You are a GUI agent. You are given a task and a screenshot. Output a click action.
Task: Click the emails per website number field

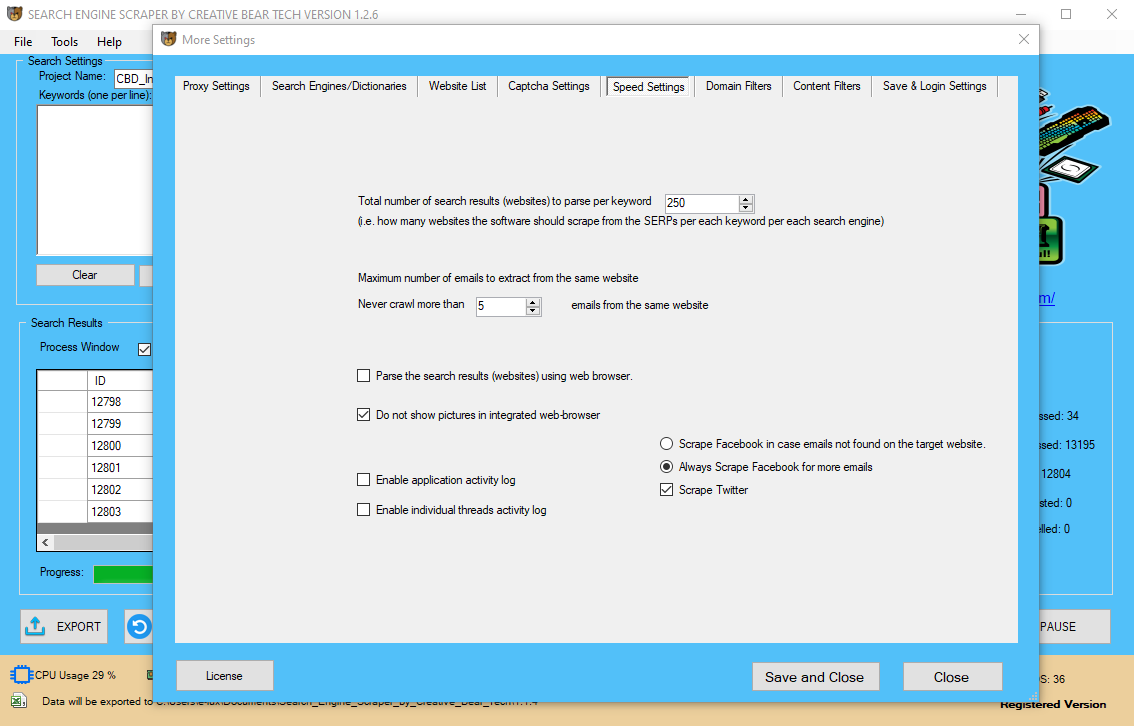coord(499,306)
